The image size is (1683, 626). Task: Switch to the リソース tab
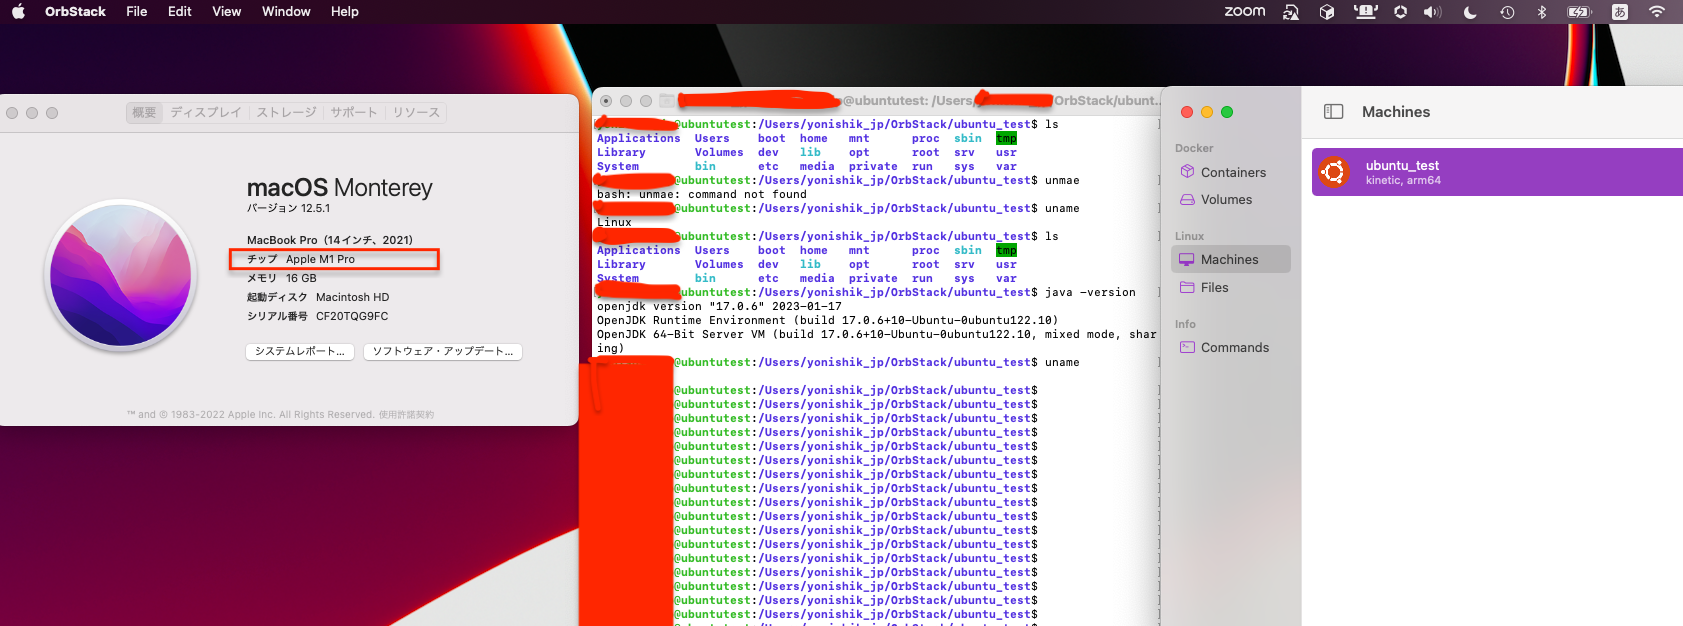coord(416,112)
